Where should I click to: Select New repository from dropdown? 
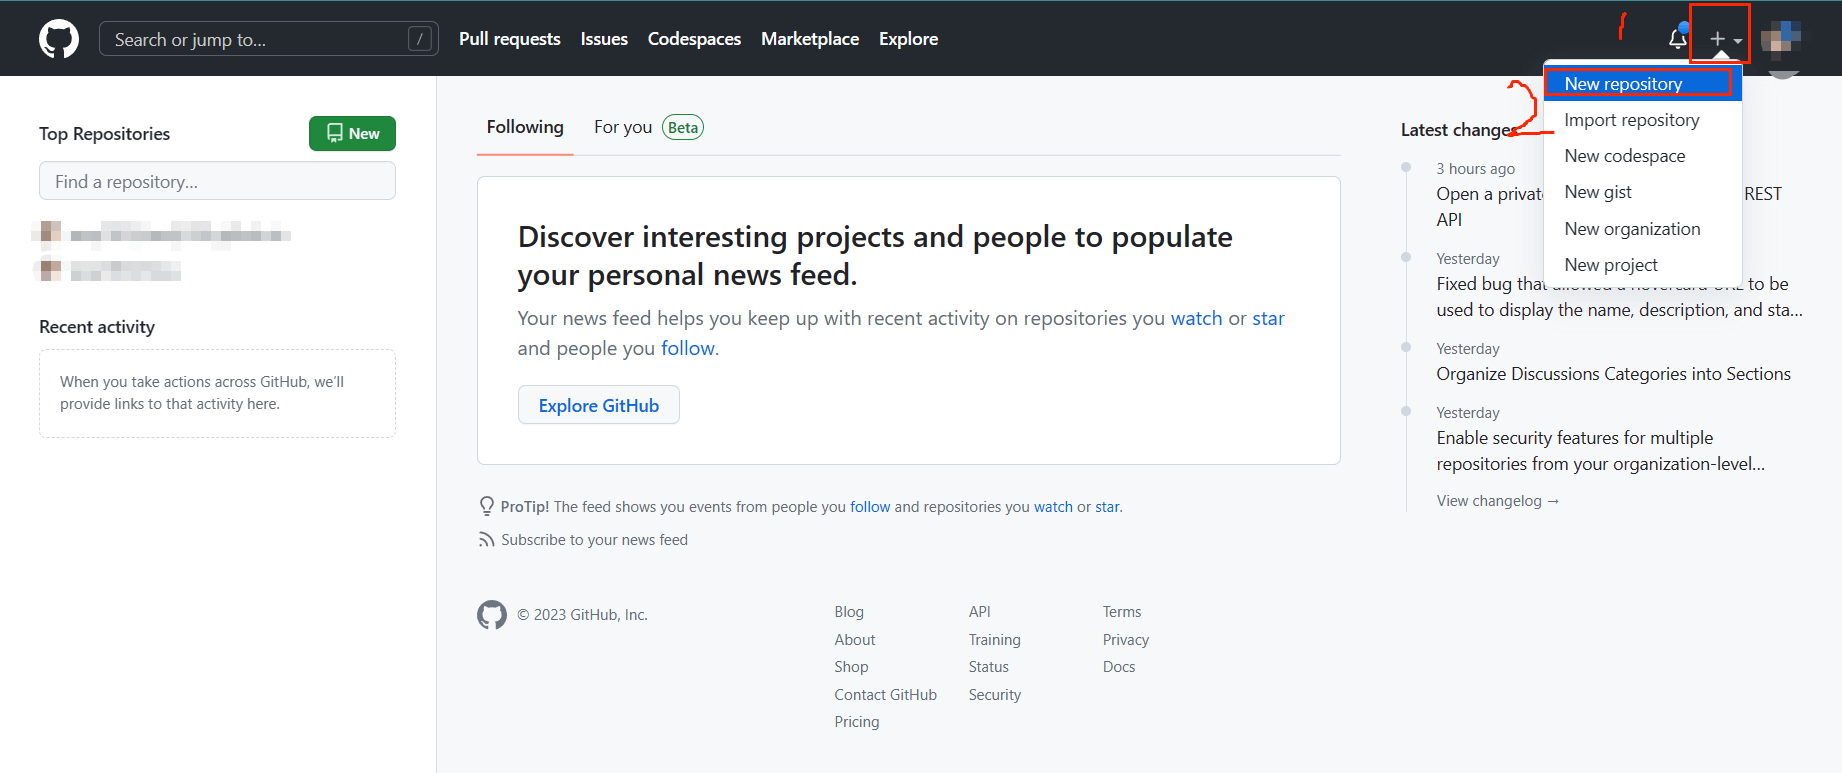click(1642, 84)
